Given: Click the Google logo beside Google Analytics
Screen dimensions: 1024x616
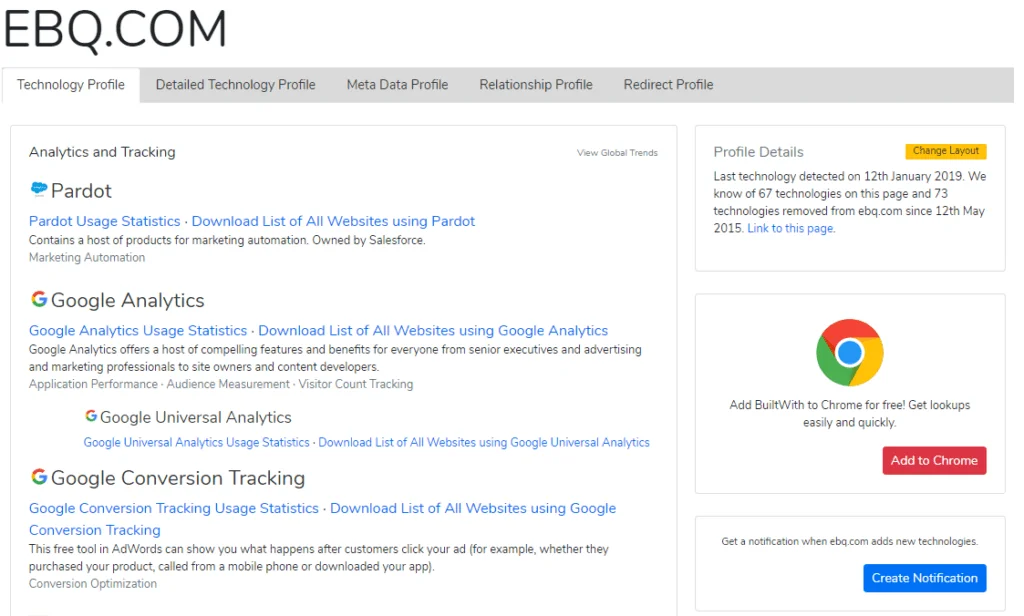Looking at the screenshot, I should coord(39,299).
